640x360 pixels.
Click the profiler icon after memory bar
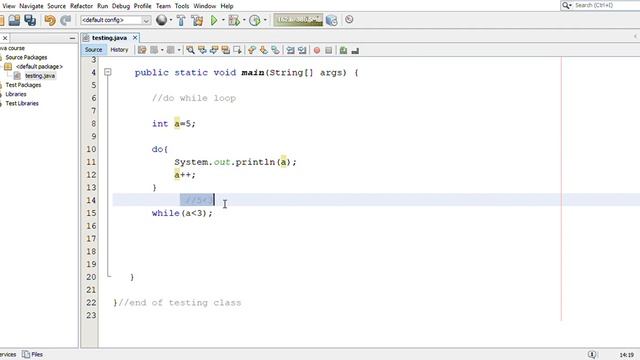click(331, 20)
